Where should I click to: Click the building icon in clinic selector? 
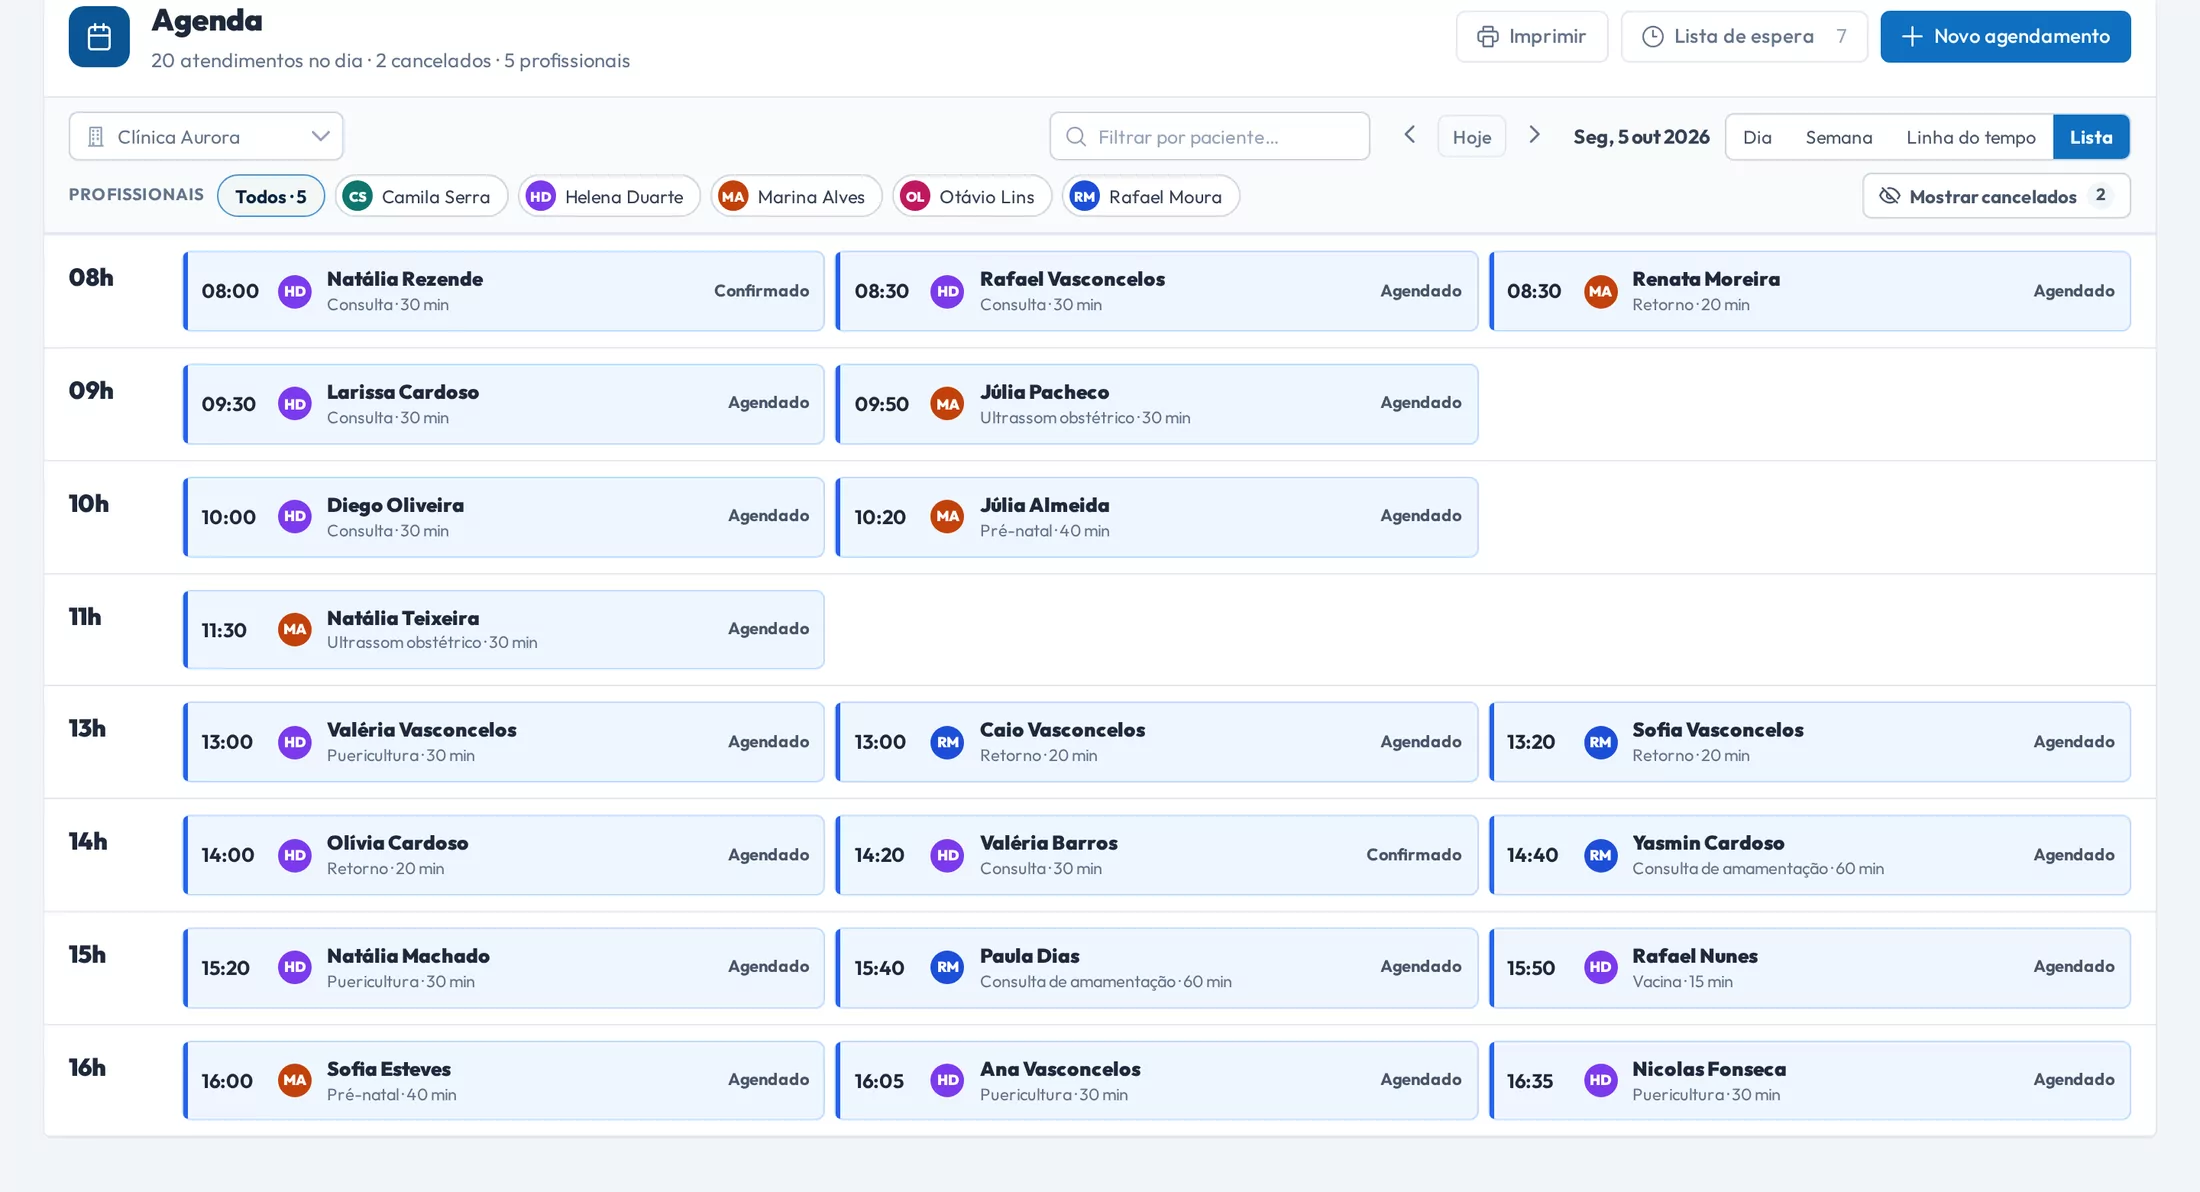pos(96,137)
